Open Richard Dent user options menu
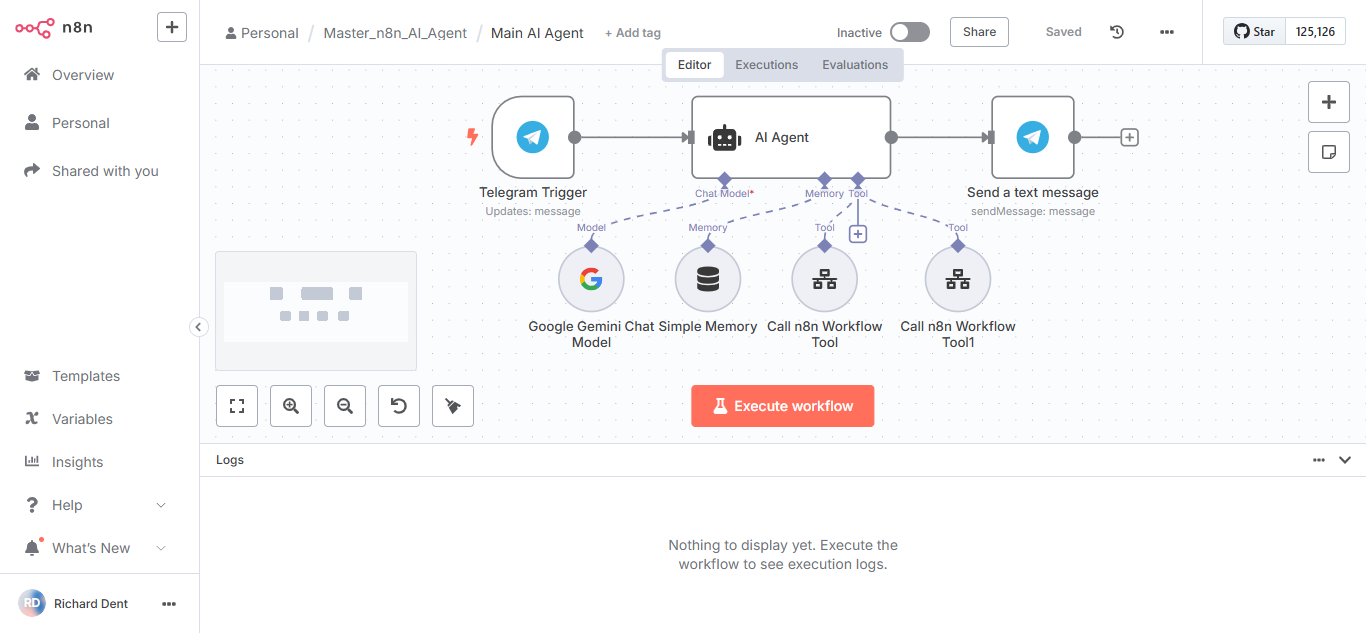The width and height of the screenshot is (1366, 633). pos(169,604)
